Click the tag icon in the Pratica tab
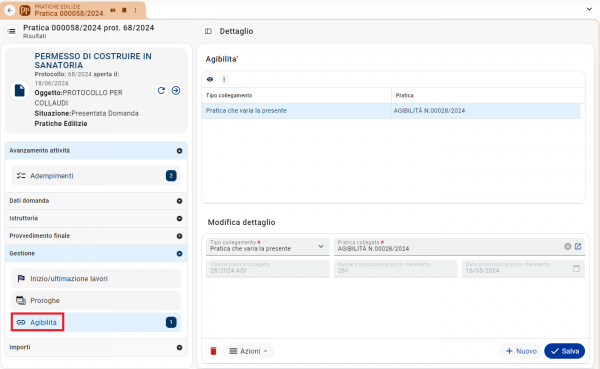600x369 pixels. [x=113, y=10]
